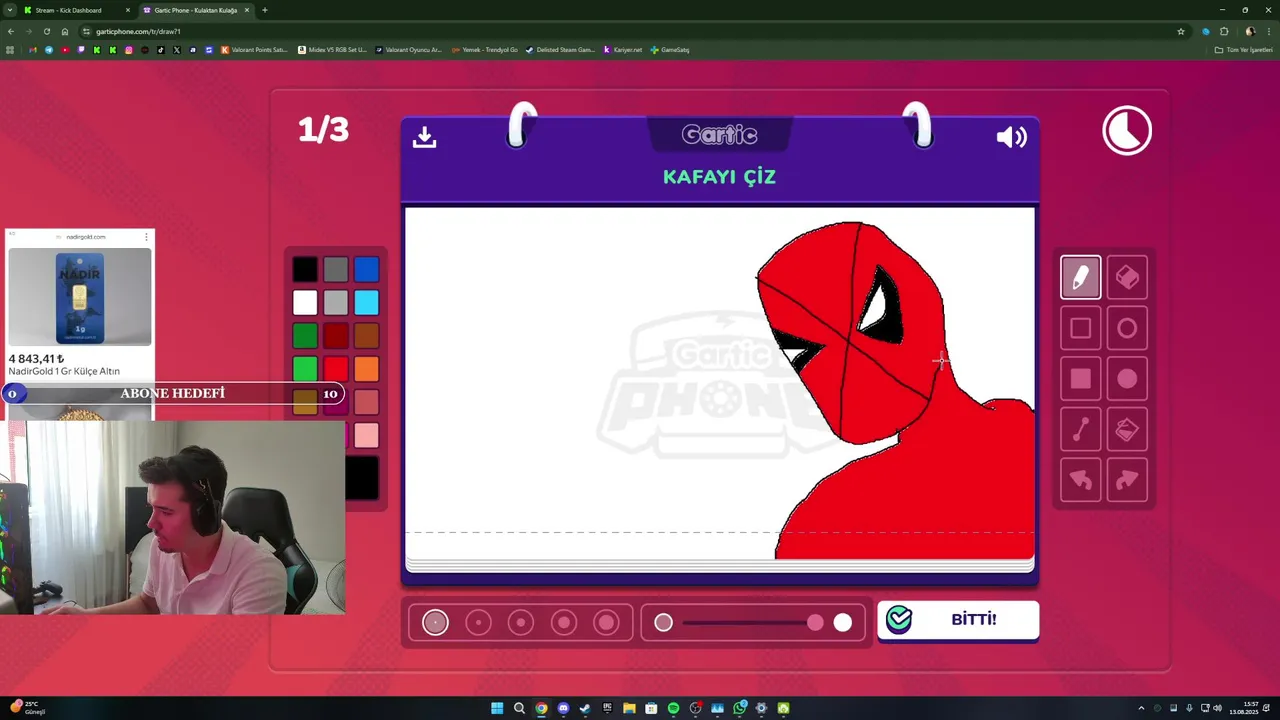Select the filled circle tool
Viewport: 1280px width, 720px height.
pyautogui.click(x=1127, y=379)
